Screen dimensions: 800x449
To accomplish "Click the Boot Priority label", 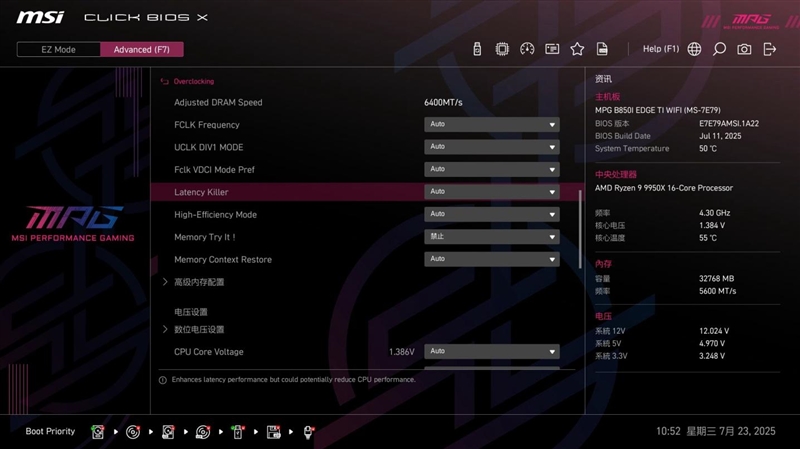I will pos(50,432).
